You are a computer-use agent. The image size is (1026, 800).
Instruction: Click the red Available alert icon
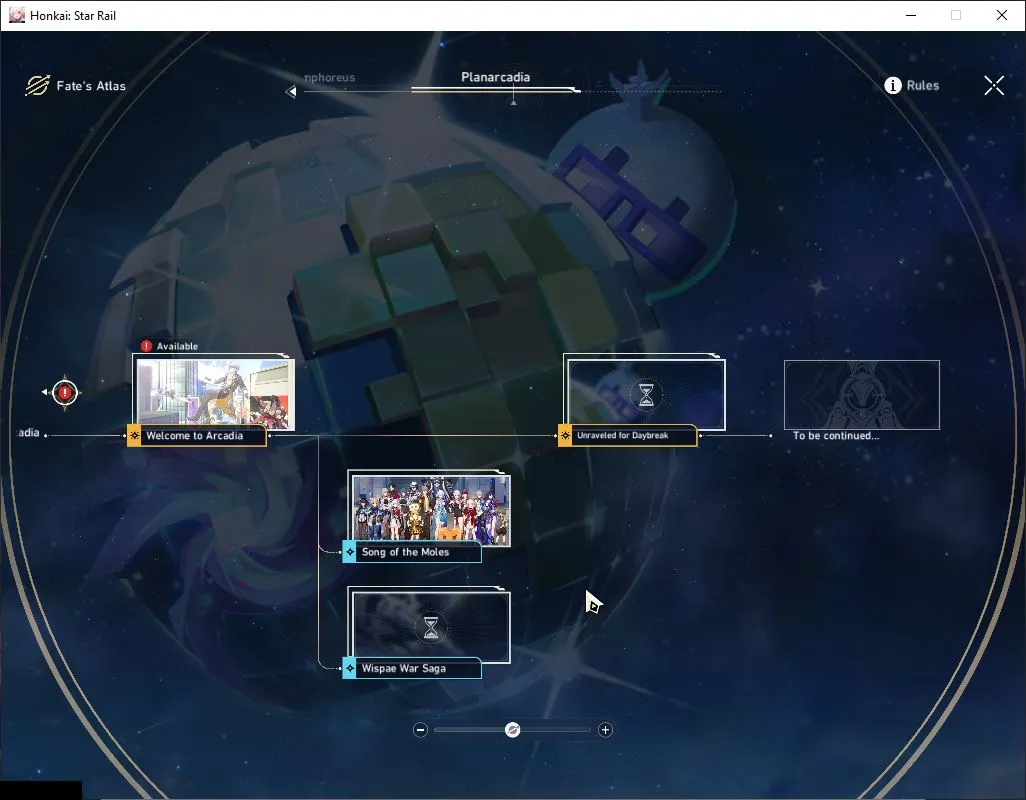147,346
